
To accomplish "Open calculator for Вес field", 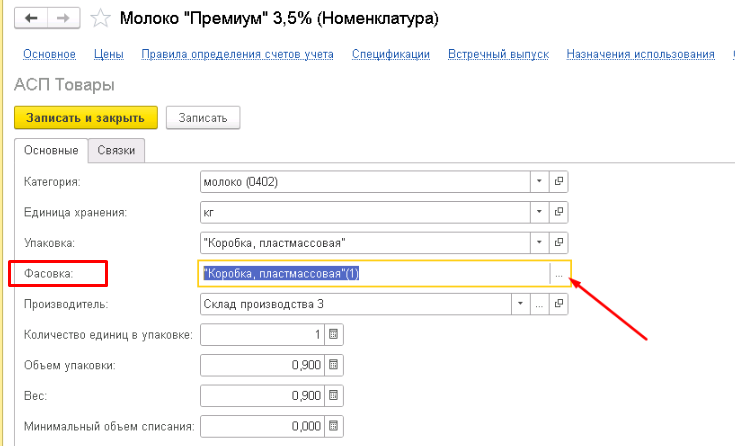I will (x=334, y=395).
